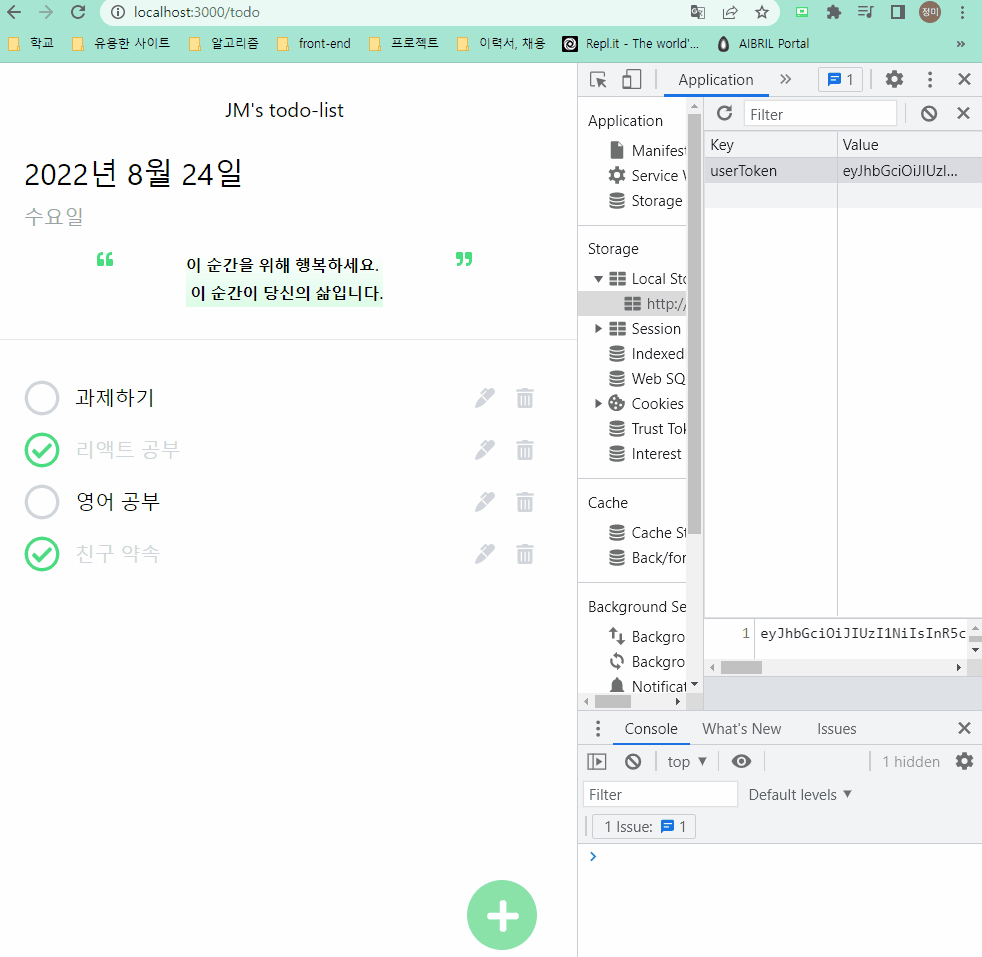Open the front-end bookmark folder

pyautogui.click(x=314, y=43)
